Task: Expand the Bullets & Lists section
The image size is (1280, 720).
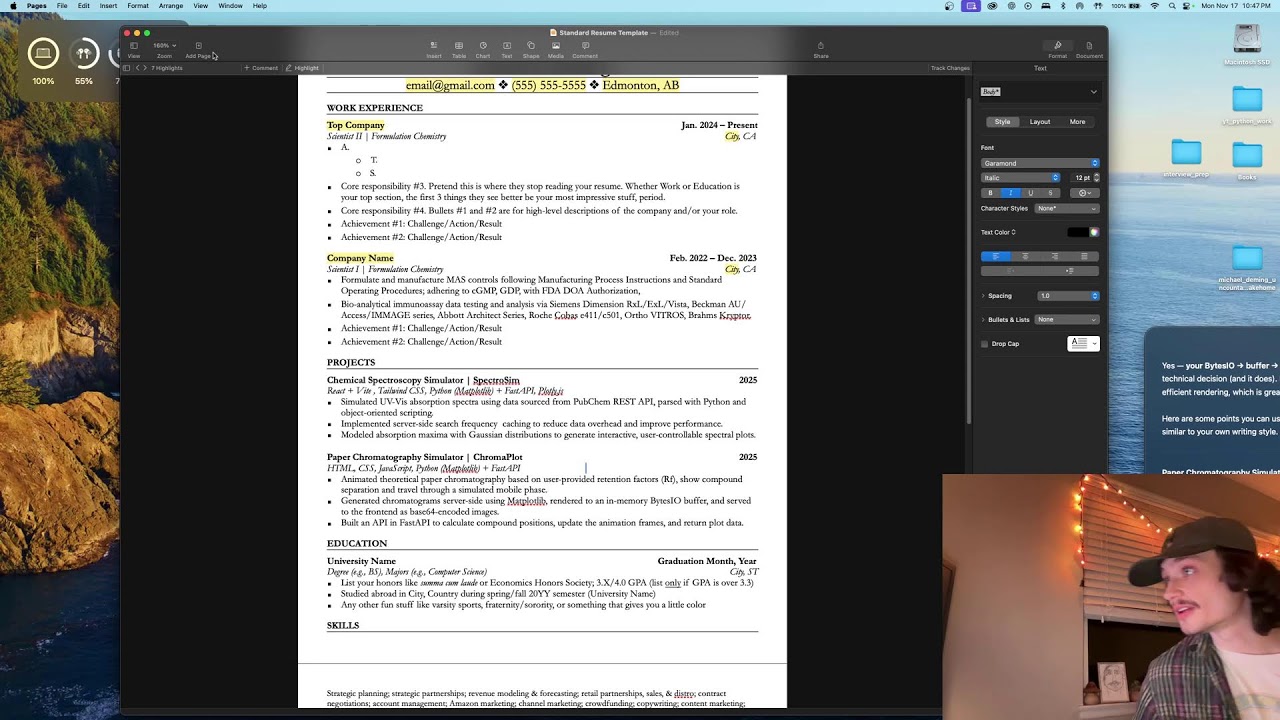Action: click(983, 320)
